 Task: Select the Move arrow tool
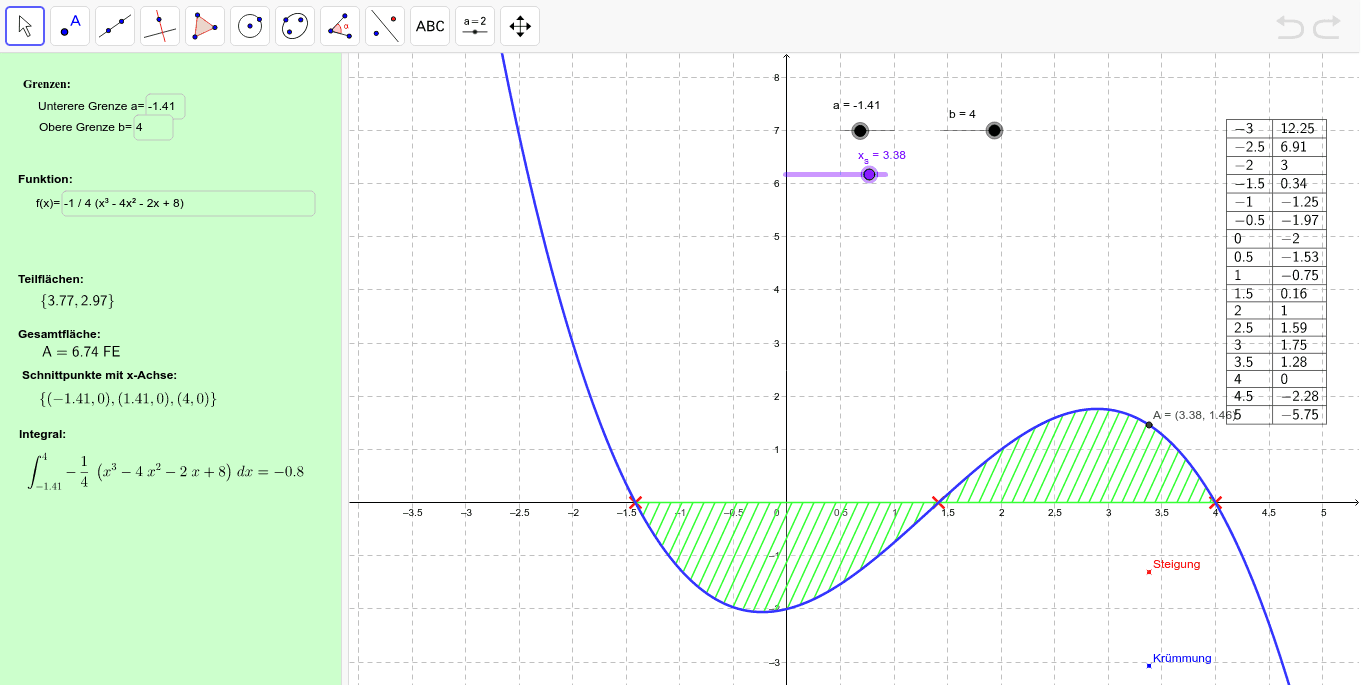[x=25, y=26]
